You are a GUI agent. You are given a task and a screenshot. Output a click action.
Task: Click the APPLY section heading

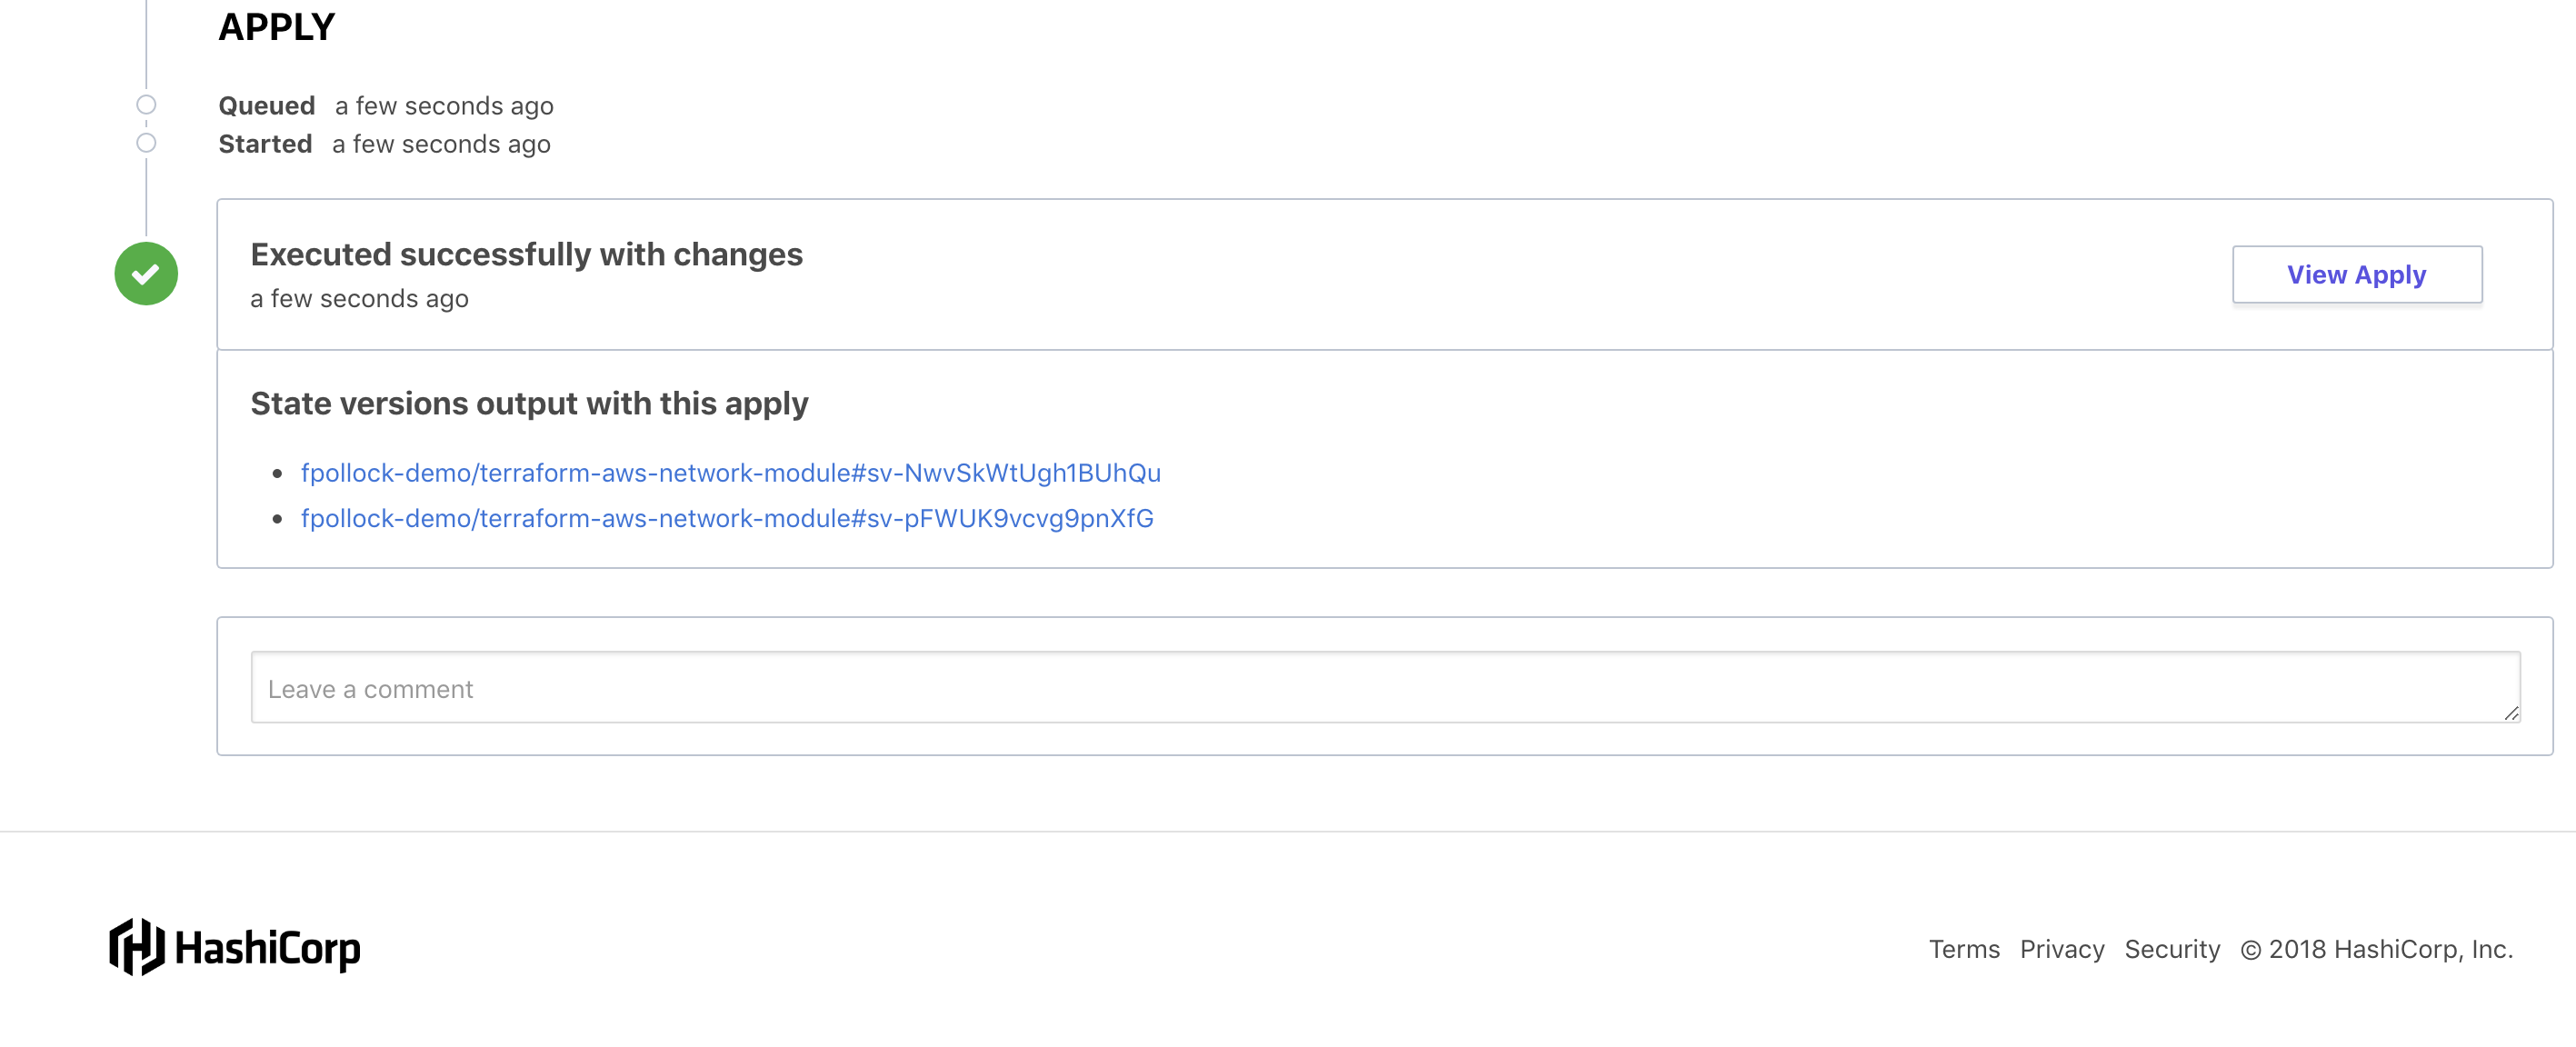(276, 27)
